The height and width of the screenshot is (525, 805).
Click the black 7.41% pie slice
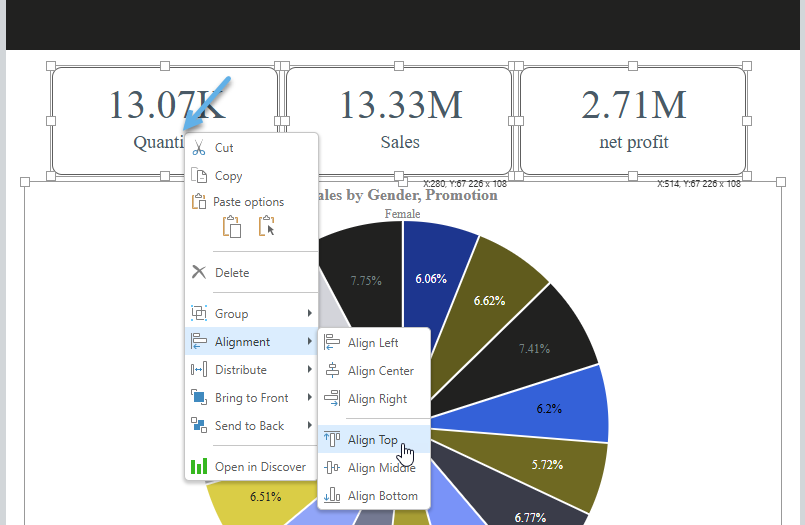(534, 348)
